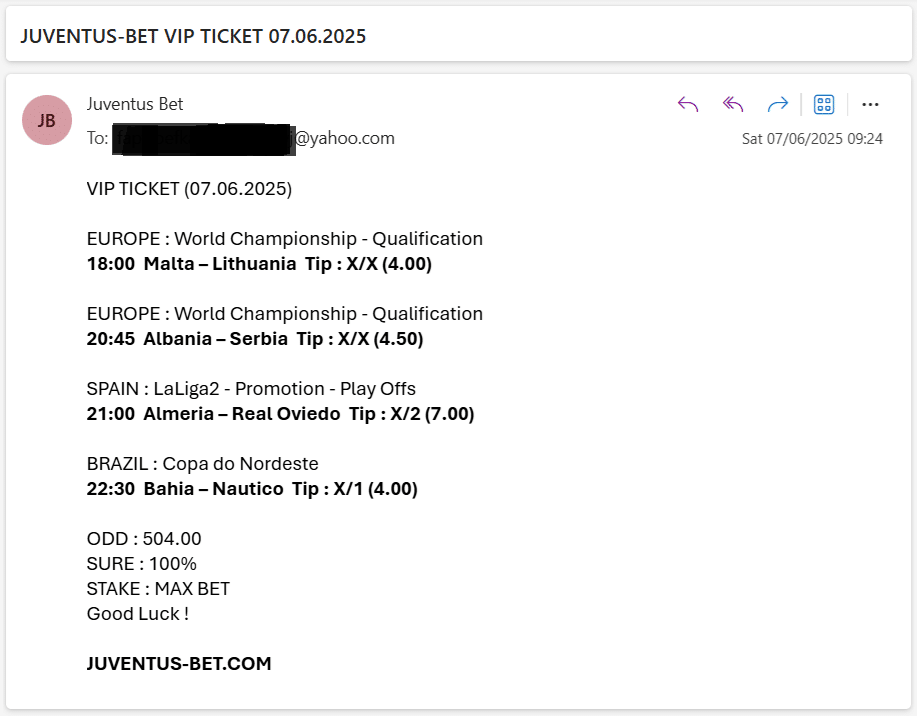This screenshot has width=920, height=716.
Task: Click the ODD : 504.00 line
Action: [x=144, y=539]
